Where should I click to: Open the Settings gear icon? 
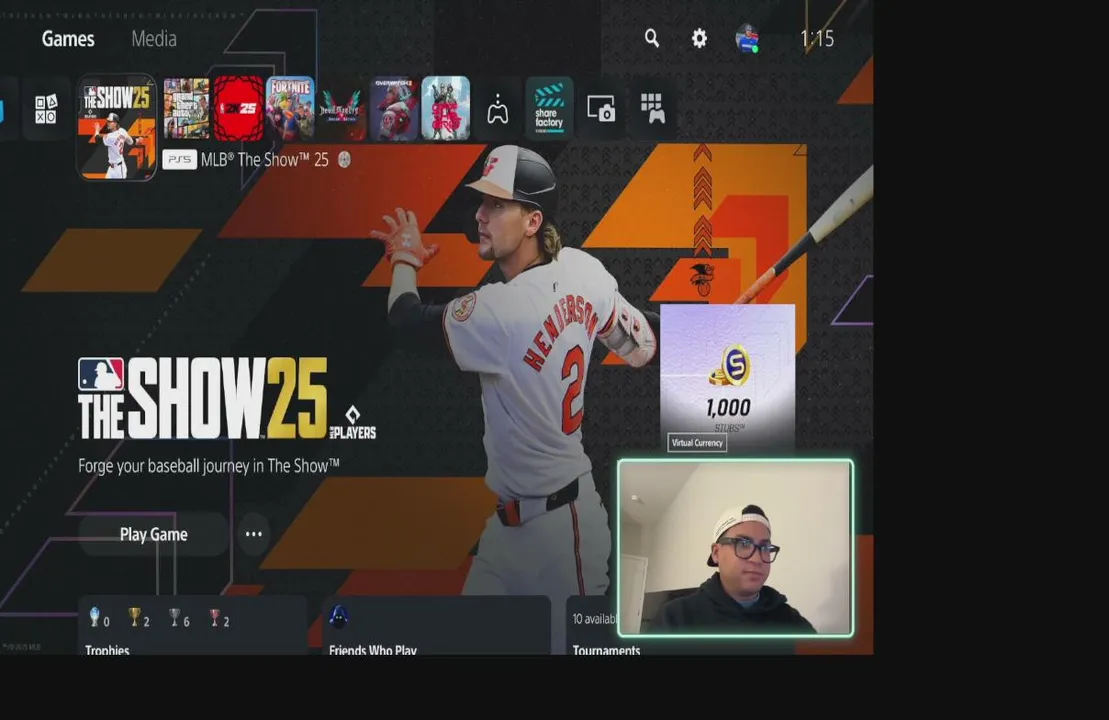tap(699, 38)
